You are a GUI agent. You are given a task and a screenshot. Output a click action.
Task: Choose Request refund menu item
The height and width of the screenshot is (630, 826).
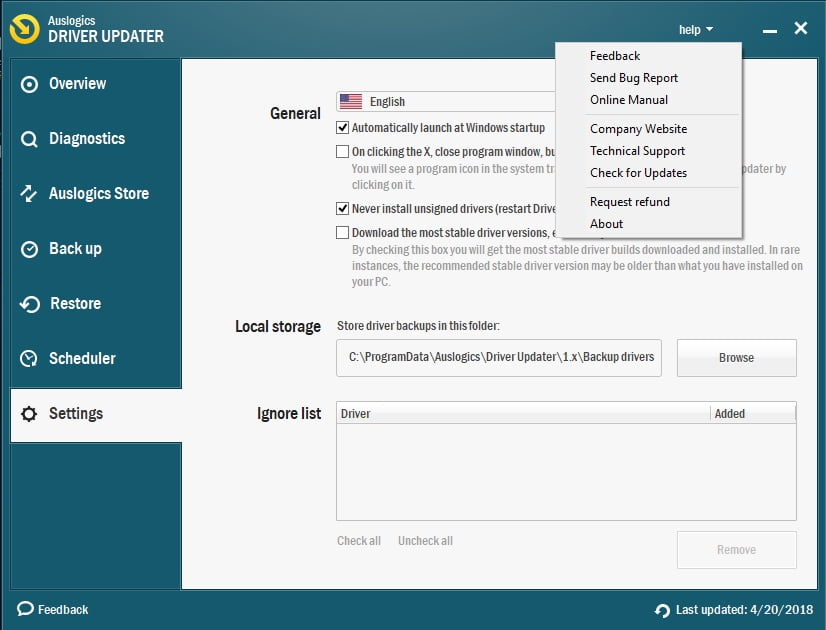tap(648, 202)
